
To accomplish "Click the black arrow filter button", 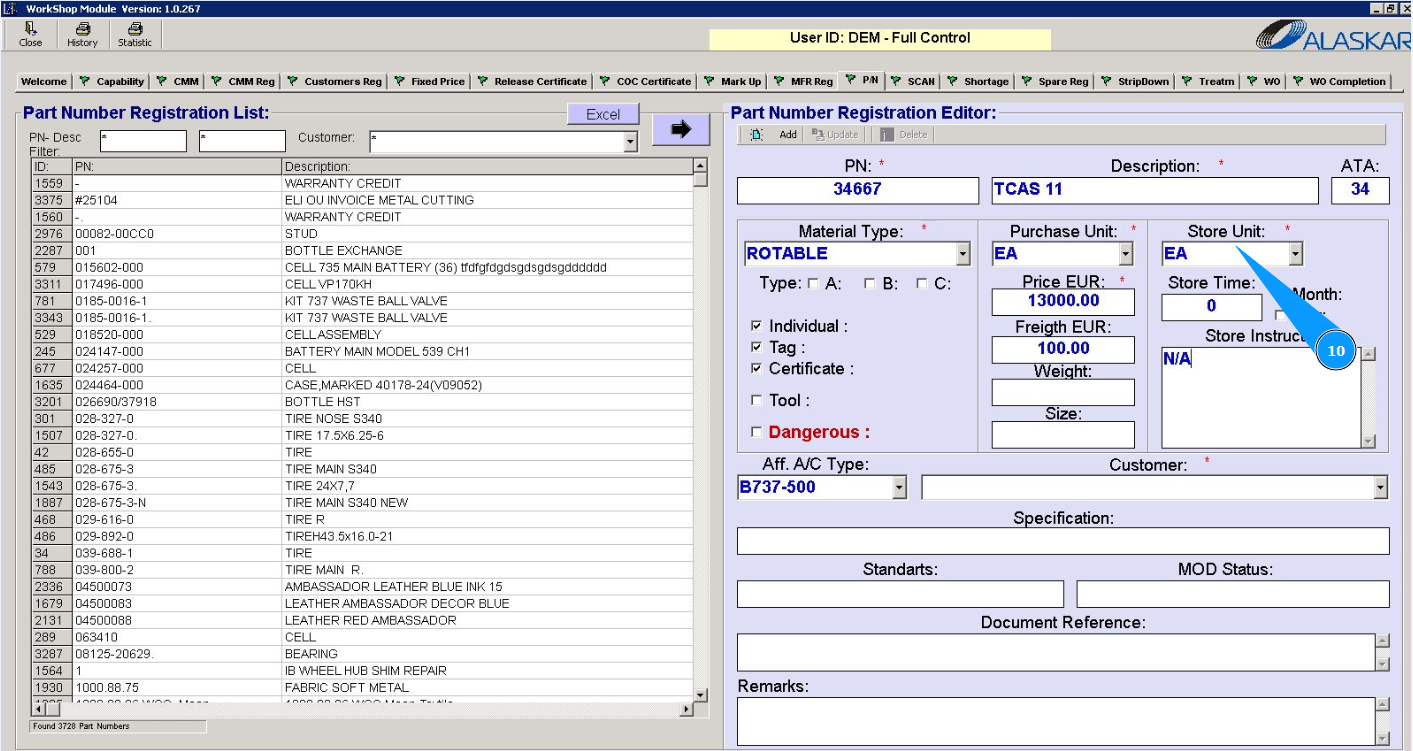I will pyautogui.click(x=680, y=129).
